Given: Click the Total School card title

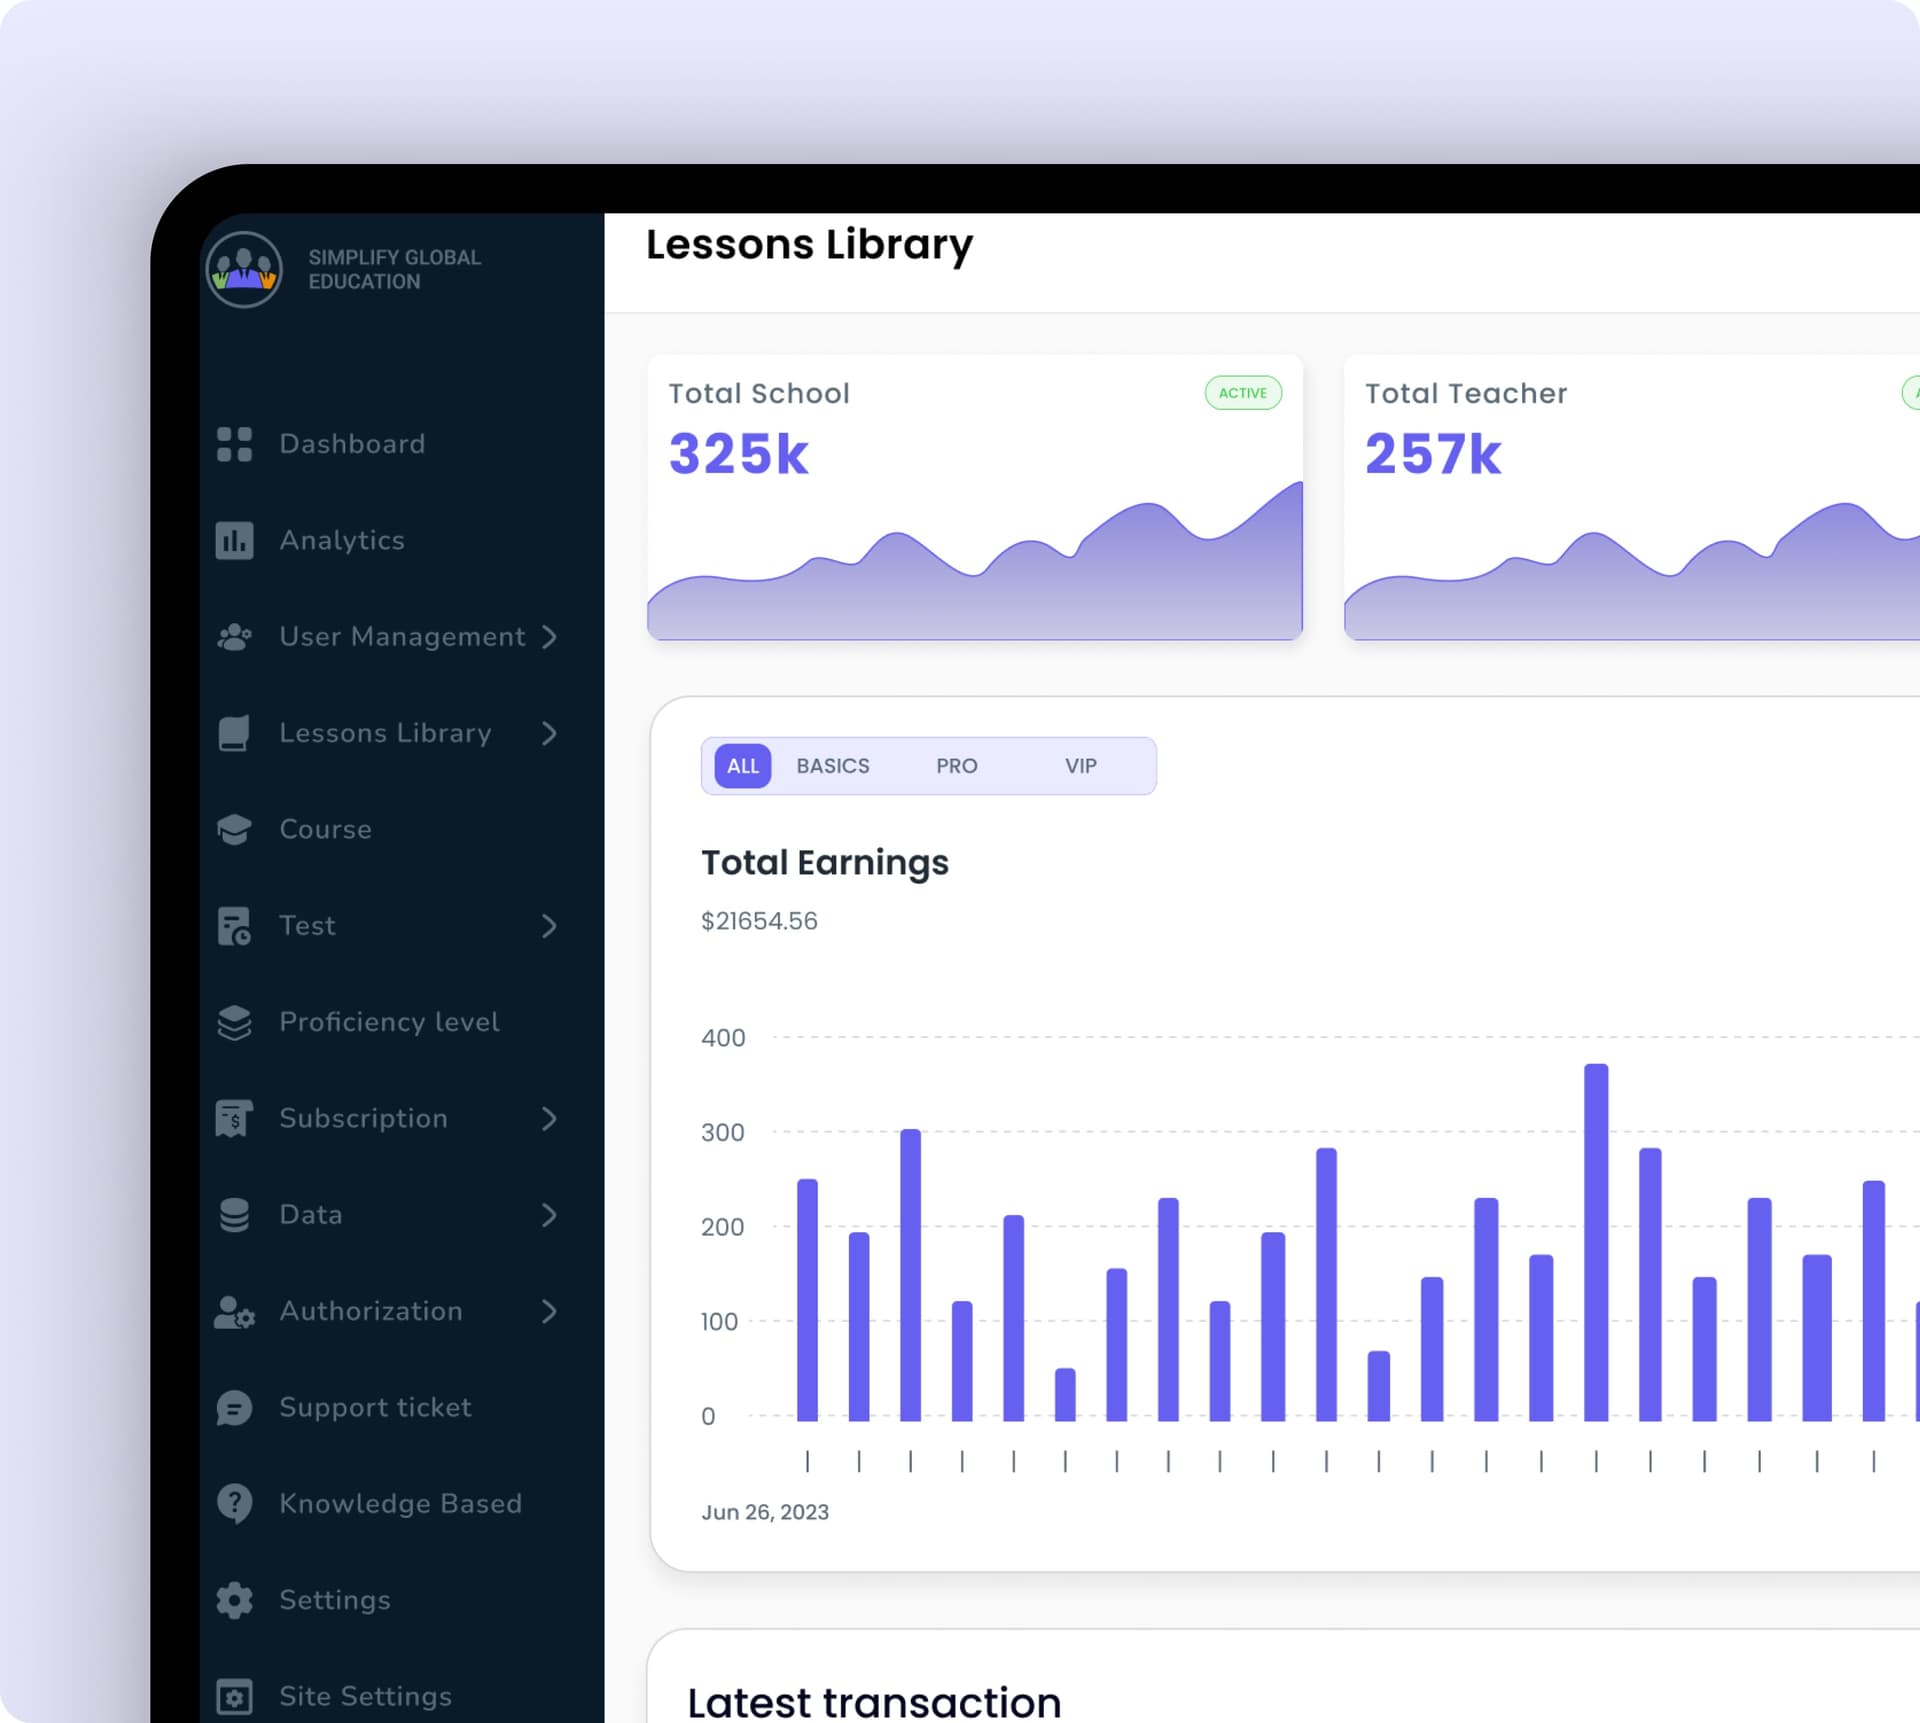Looking at the screenshot, I should coord(759,393).
